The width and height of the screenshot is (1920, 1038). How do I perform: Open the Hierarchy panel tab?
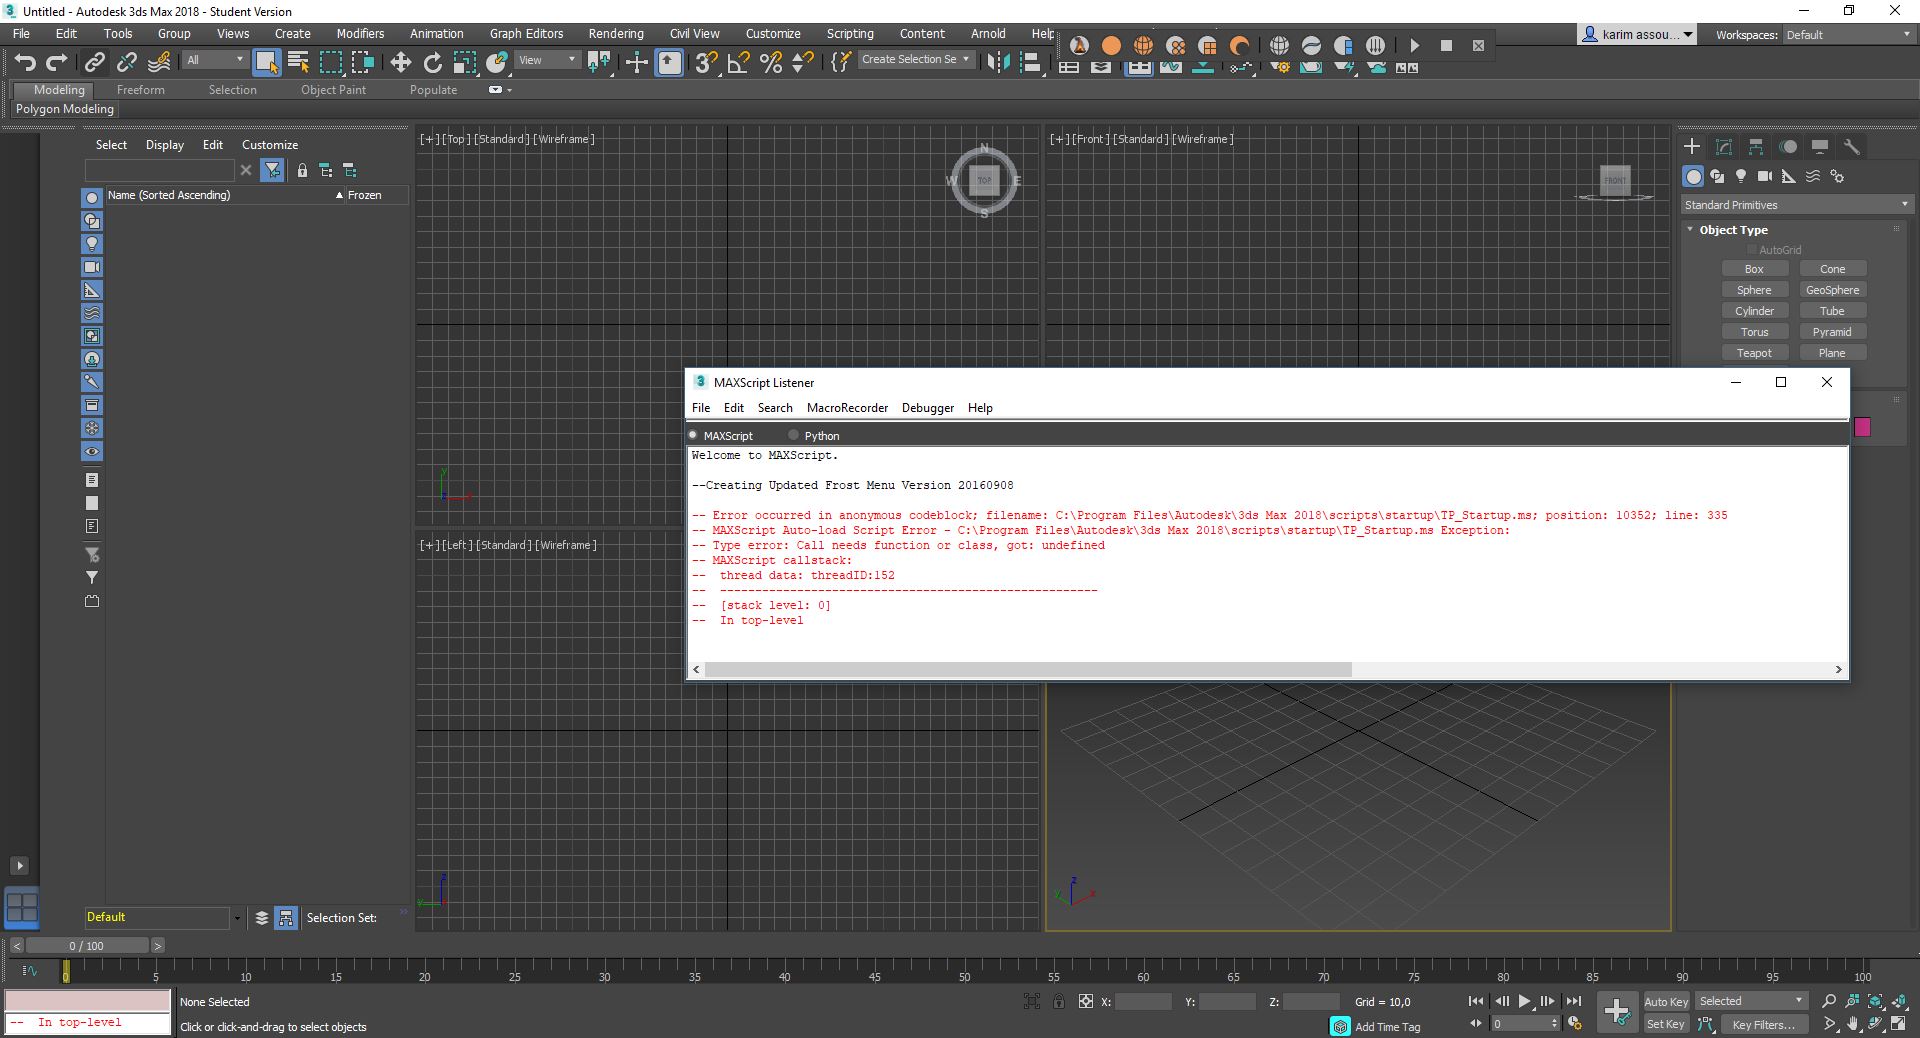[1756, 146]
